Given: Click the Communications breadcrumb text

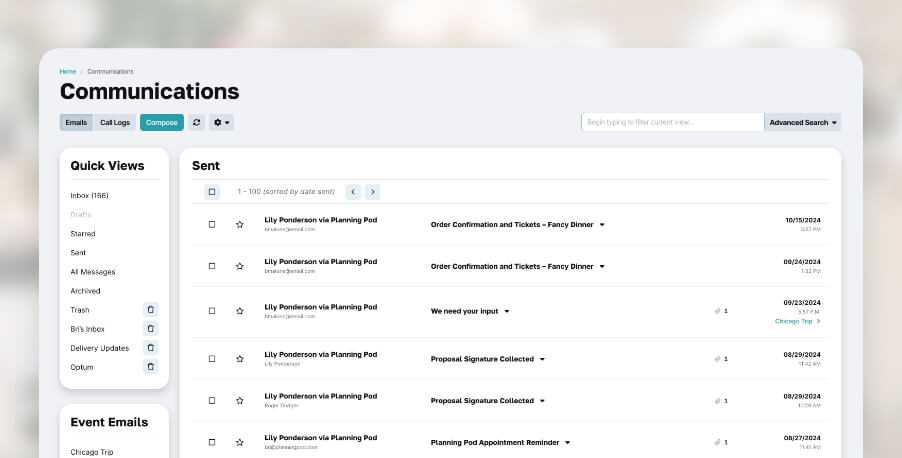Looking at the screenshot, I should point(110,71).
